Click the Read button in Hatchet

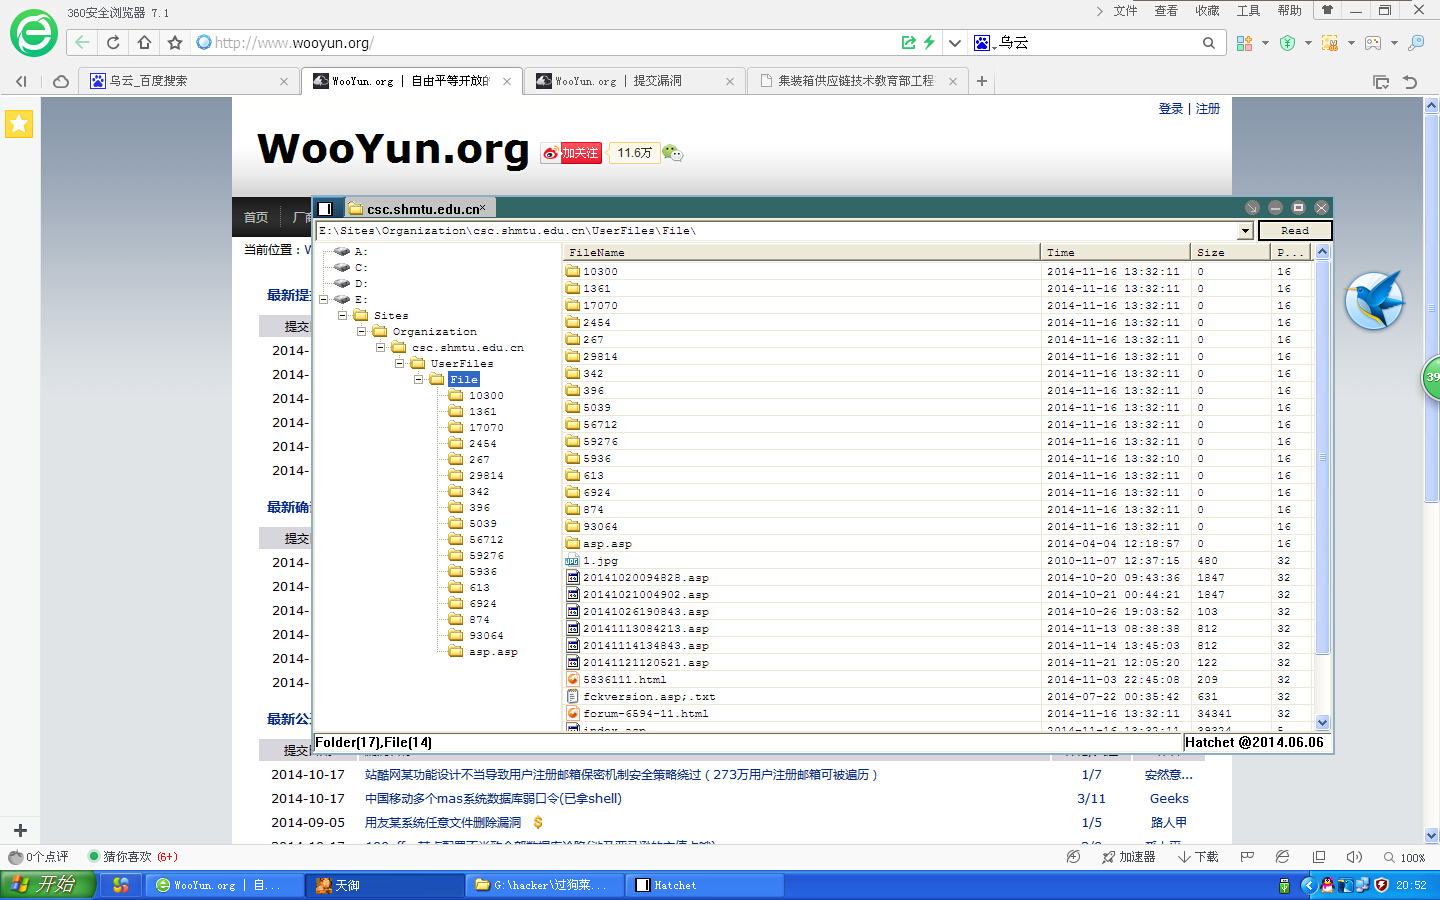click(1294, 231)
